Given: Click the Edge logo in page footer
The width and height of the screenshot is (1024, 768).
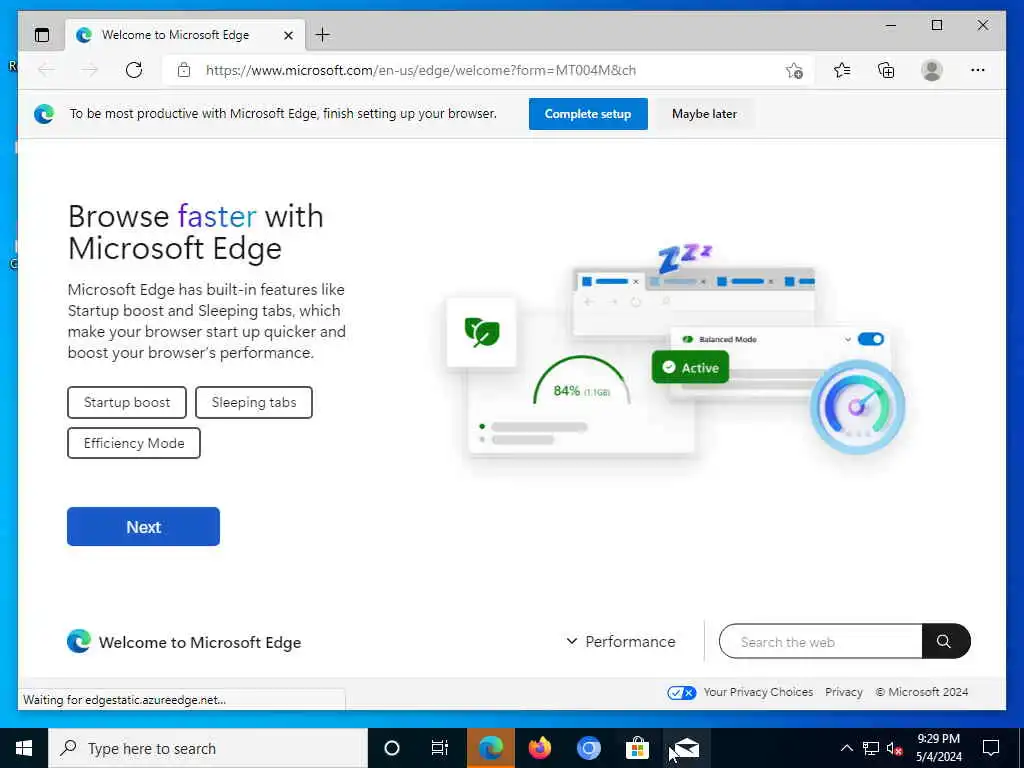Looking at the screenshot, I should tap(79, 641).
